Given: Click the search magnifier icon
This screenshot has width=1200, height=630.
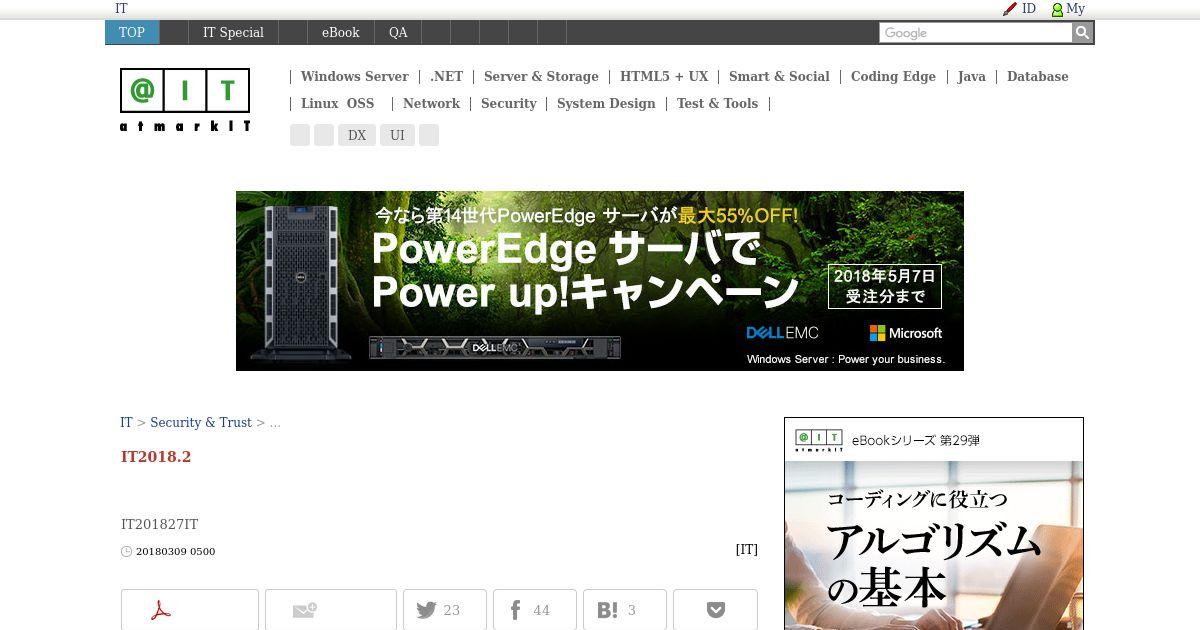Looking at the screenshot, I should [x=1082, y=33].
